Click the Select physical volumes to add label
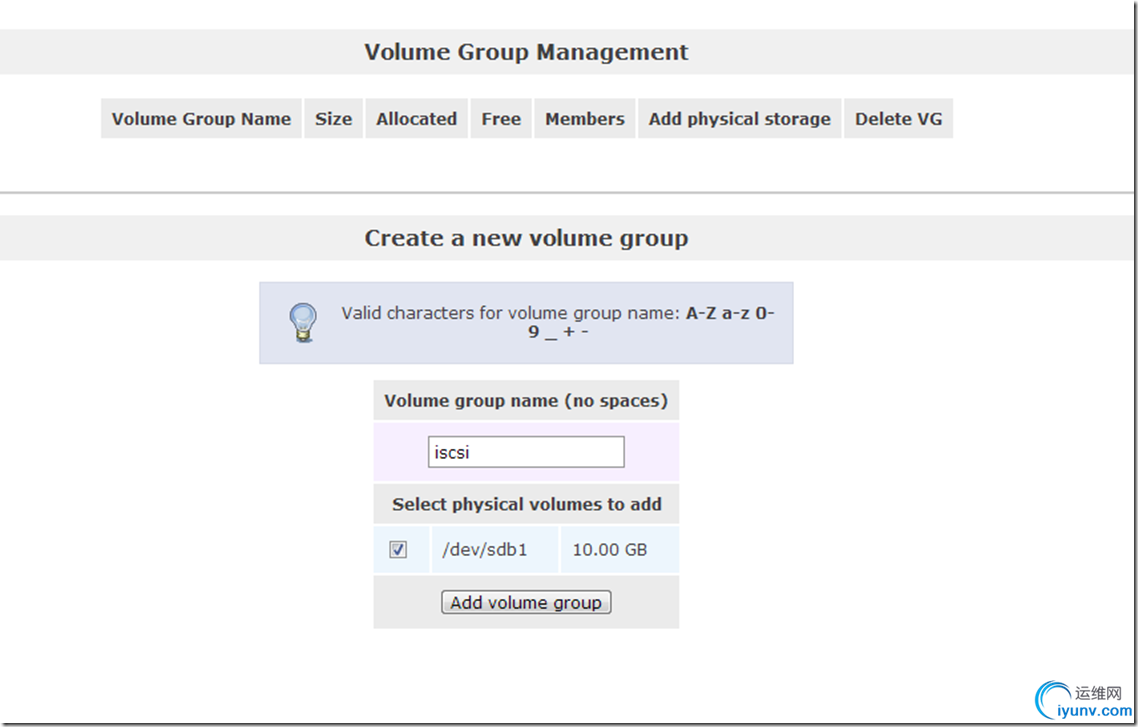 (526, 504)
